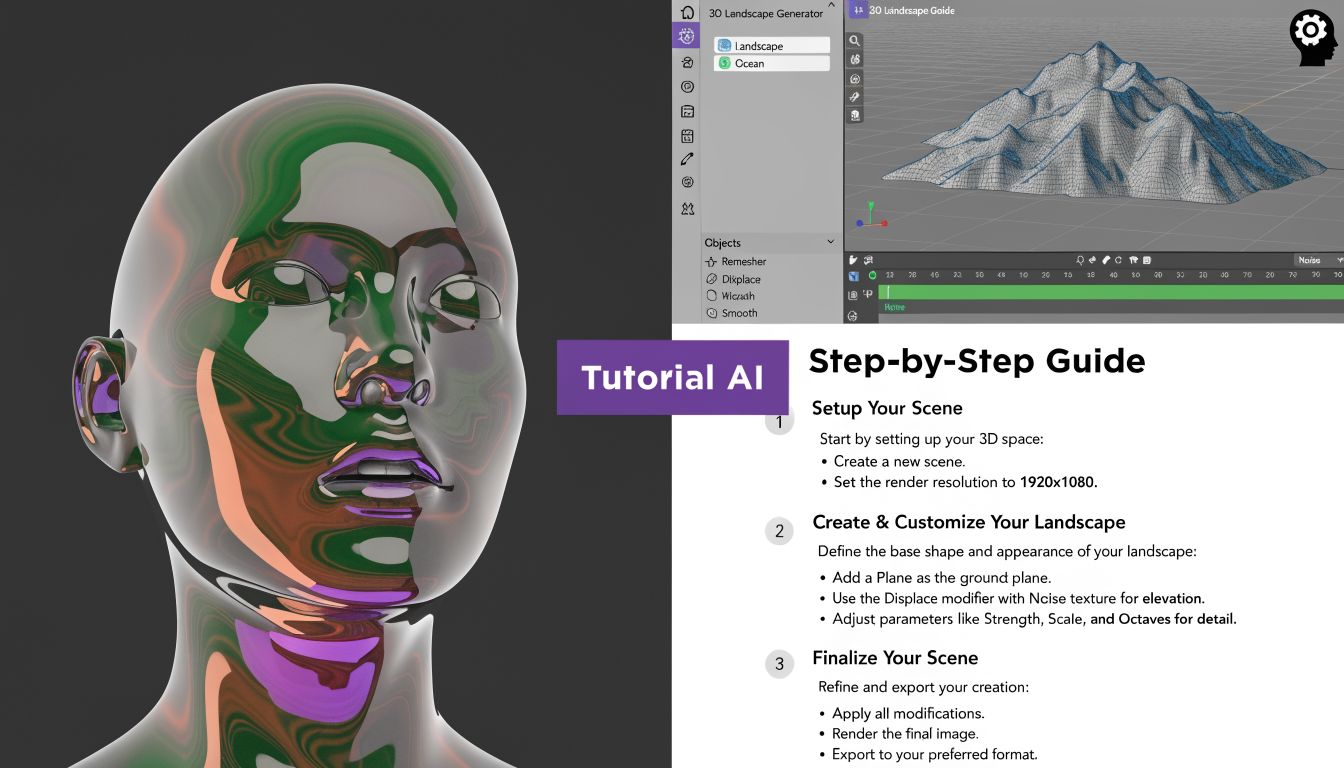Toggle visibility of the Ocean layer
This screenshot has width=1344, height=768.
(x=726, y=62)
